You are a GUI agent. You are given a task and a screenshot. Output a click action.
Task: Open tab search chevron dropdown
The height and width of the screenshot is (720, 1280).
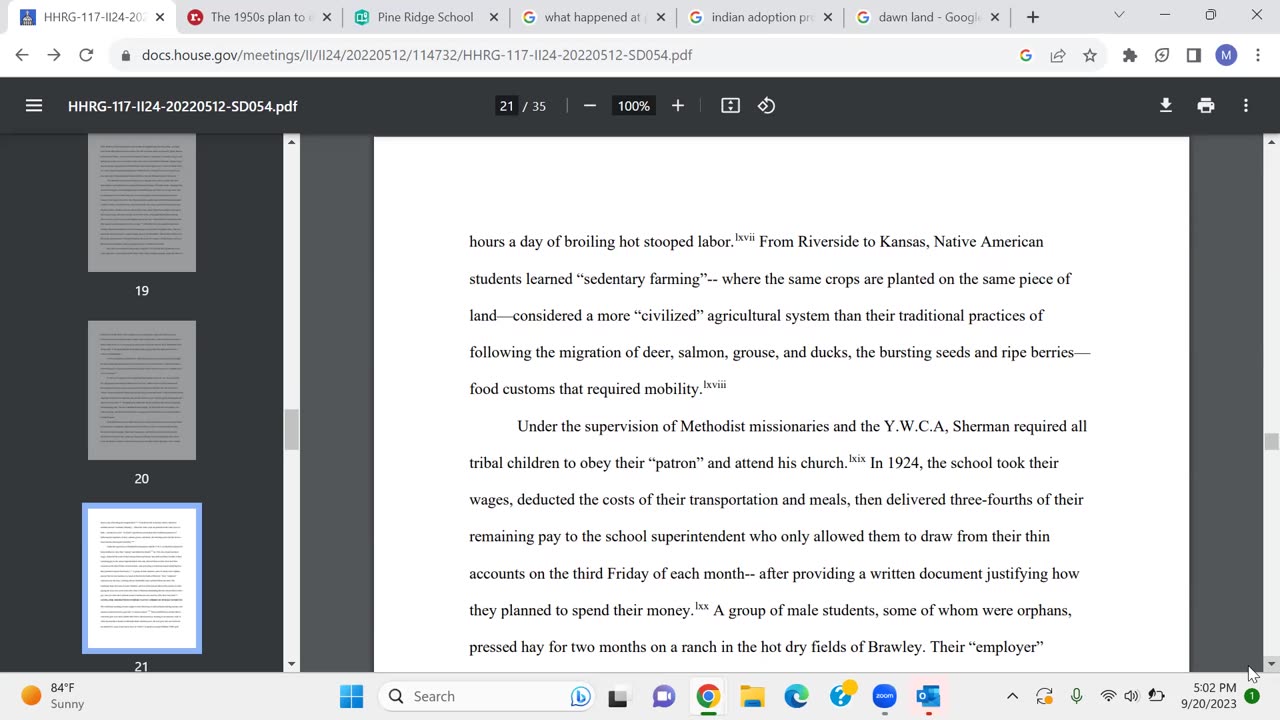click(x=1119, y=16)
